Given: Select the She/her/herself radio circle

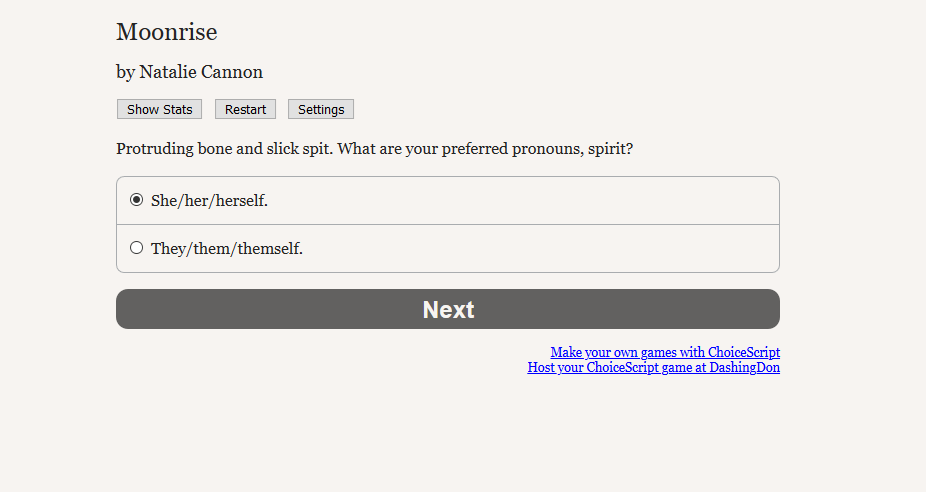Looking at the screenshot, I should click(137, 200).
